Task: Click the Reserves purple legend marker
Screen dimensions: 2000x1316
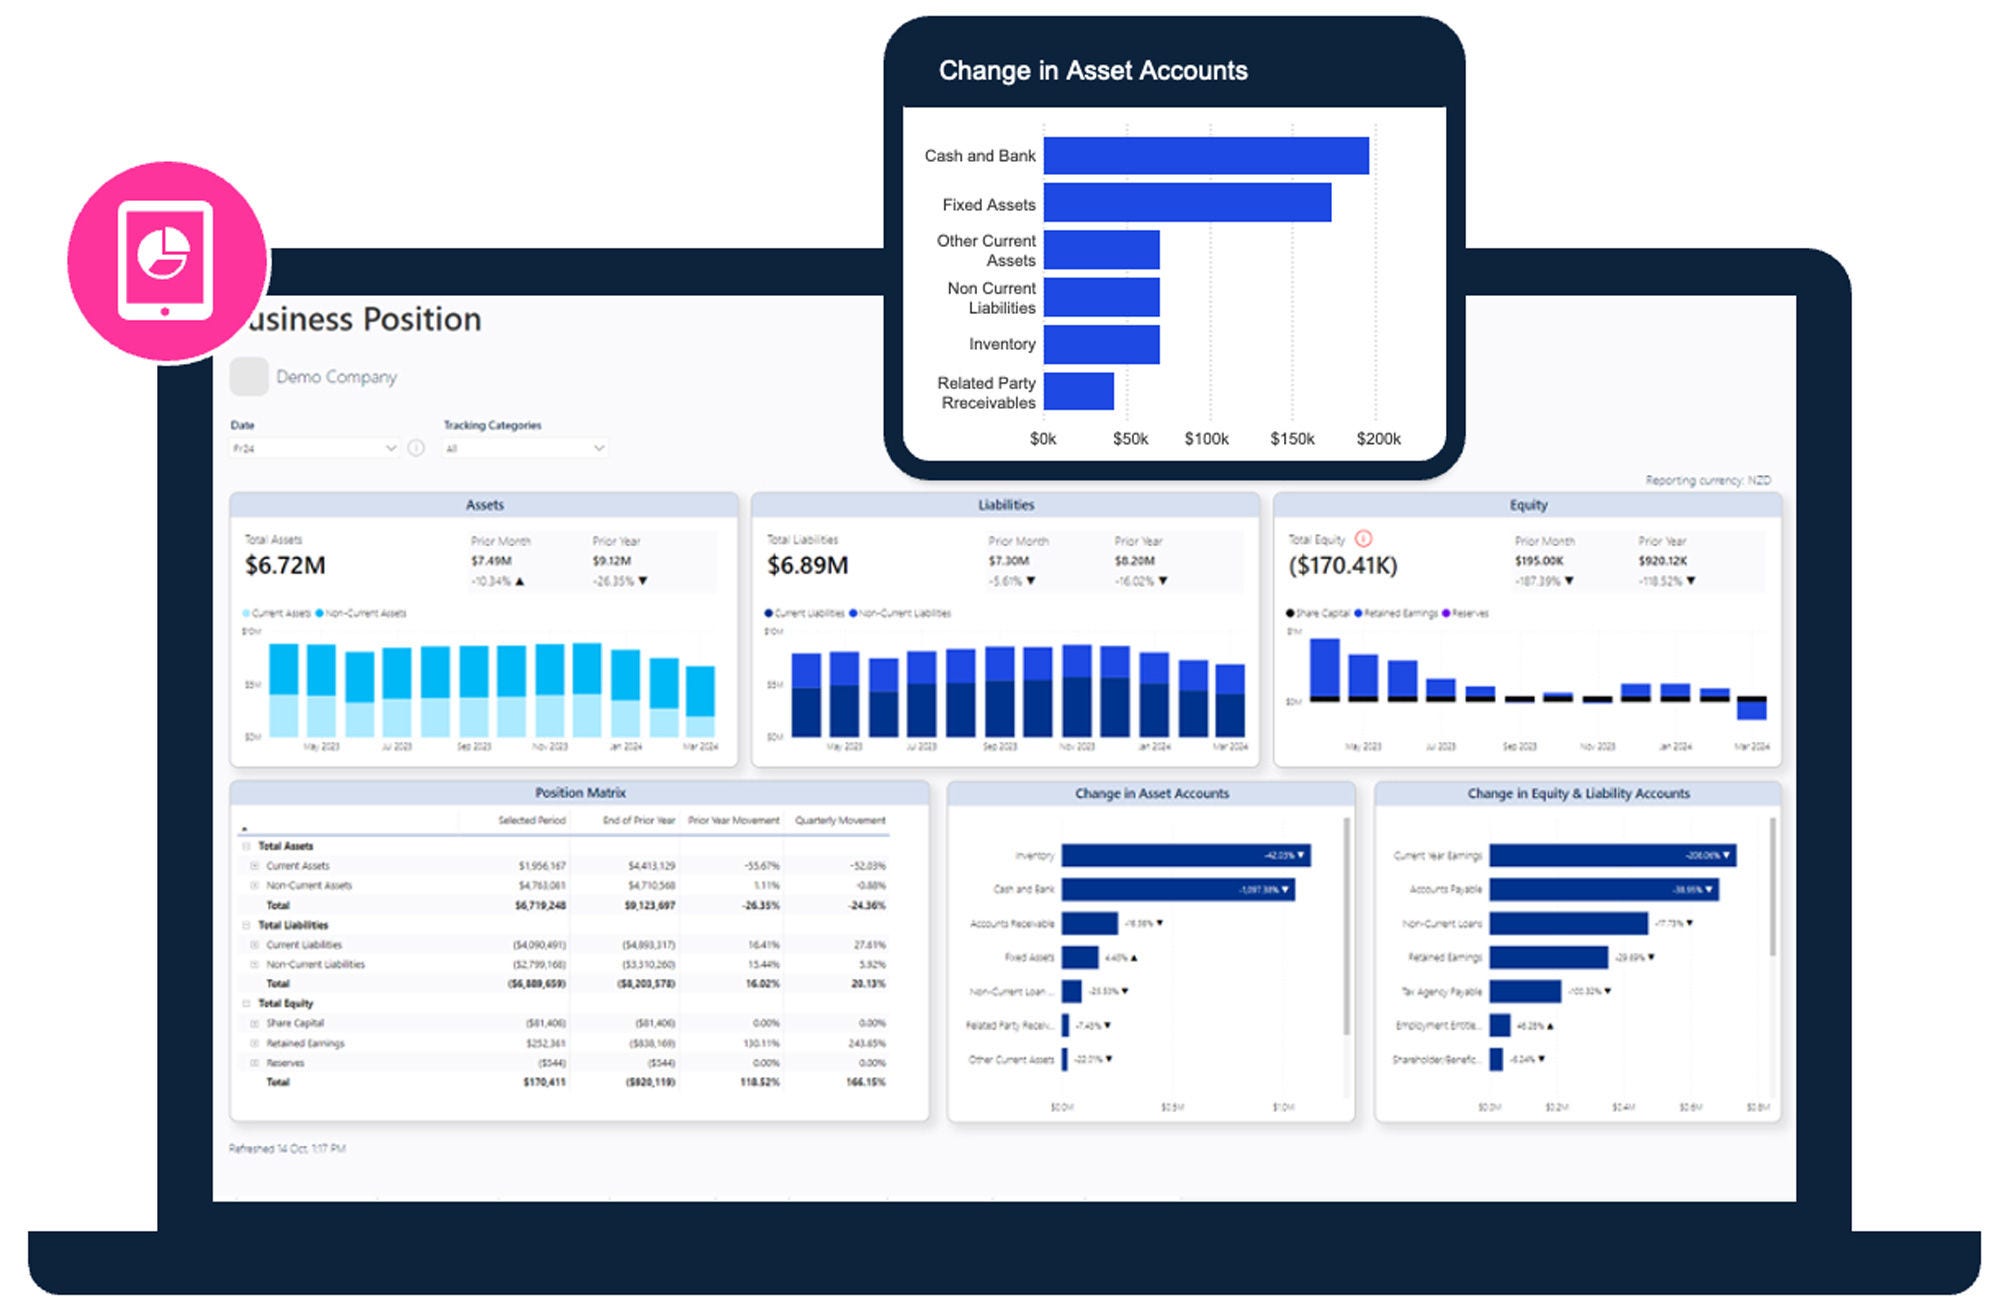Action: (1447, 613)
